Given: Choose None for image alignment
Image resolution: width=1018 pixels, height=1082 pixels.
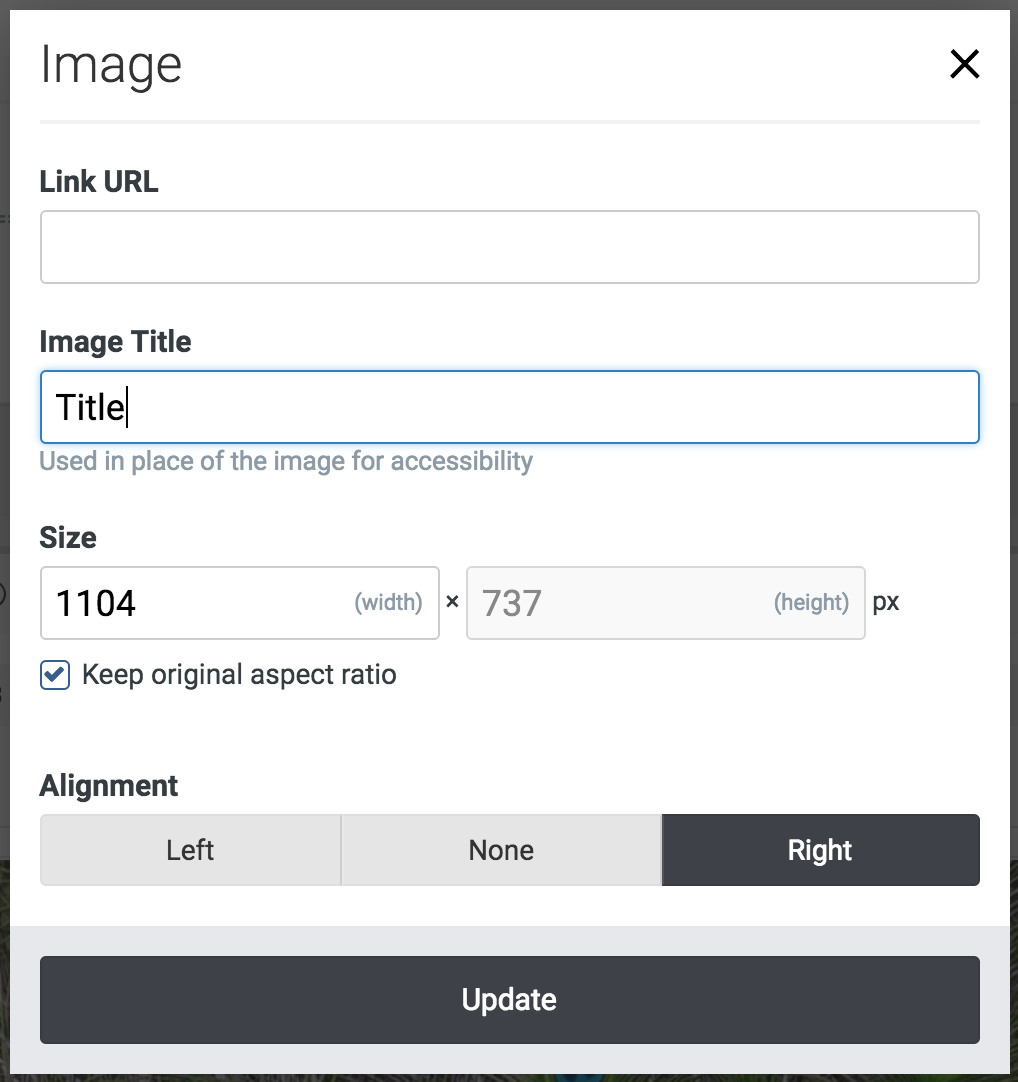Looking at the screenshot, I should coord(501,850).
